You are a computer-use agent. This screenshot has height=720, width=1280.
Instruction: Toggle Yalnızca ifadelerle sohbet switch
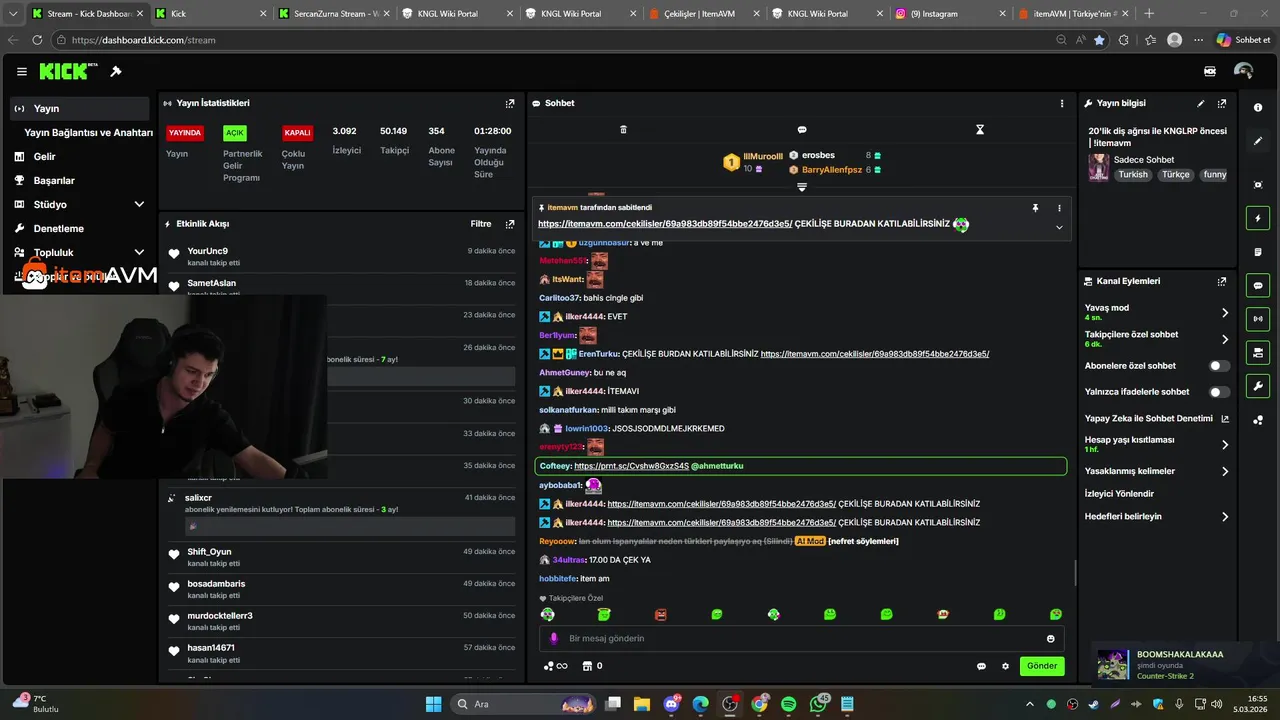point(1219,392)
